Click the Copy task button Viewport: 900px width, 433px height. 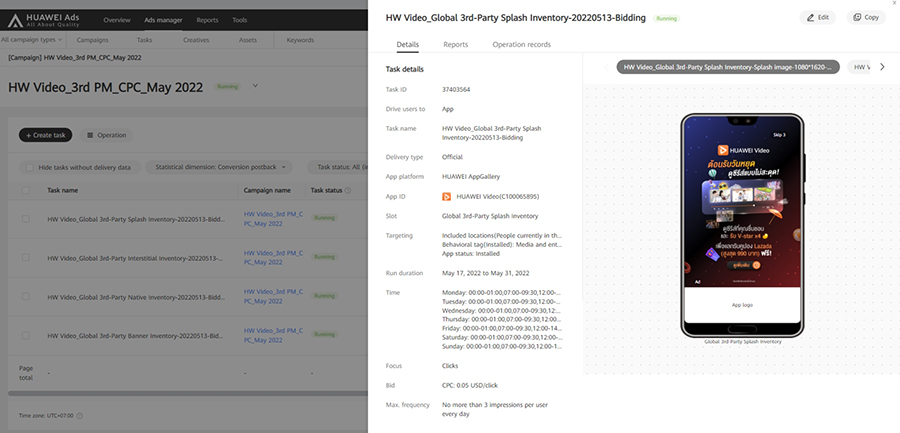pos(866,18)
